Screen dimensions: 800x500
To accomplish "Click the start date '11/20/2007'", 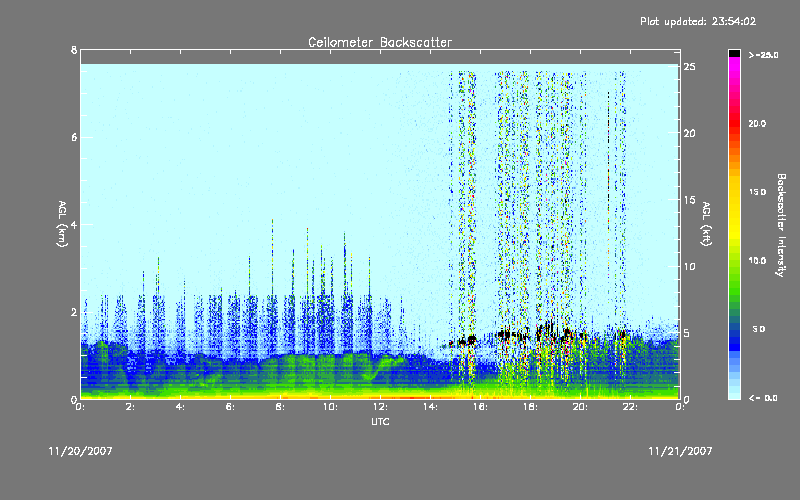I will (x=80, y=451).
